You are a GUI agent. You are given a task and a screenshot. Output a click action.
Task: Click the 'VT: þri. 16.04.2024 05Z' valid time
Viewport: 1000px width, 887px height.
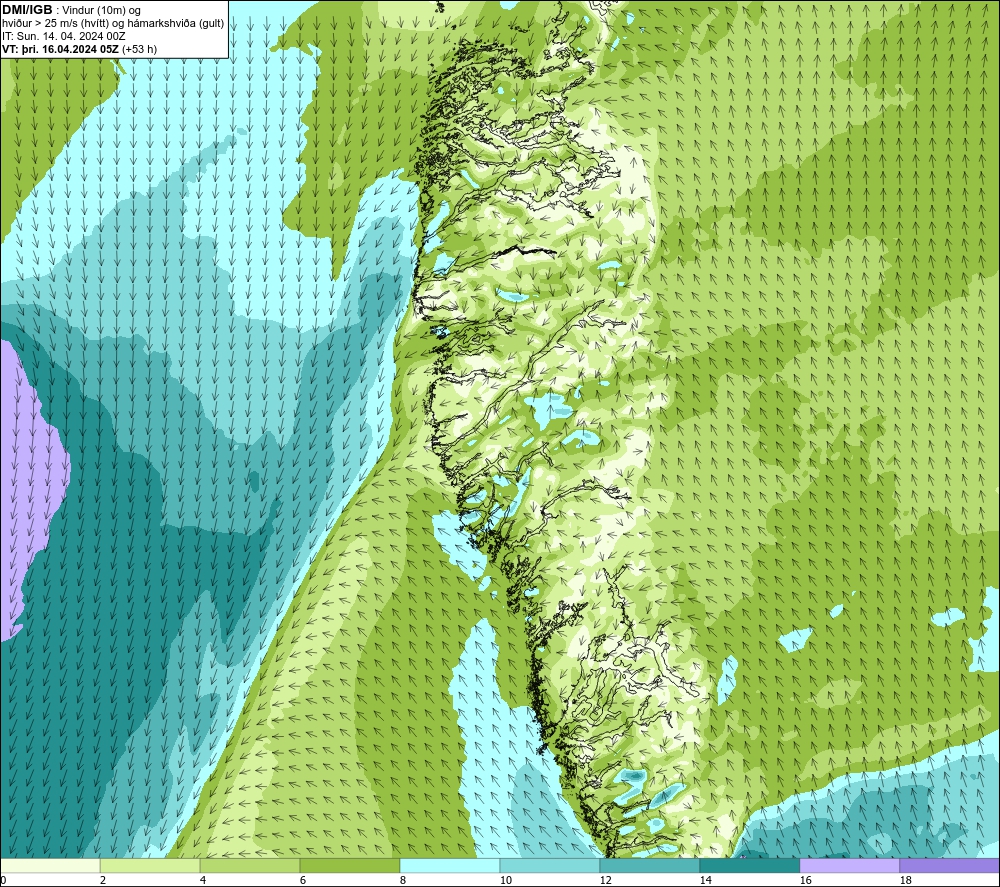60,49
